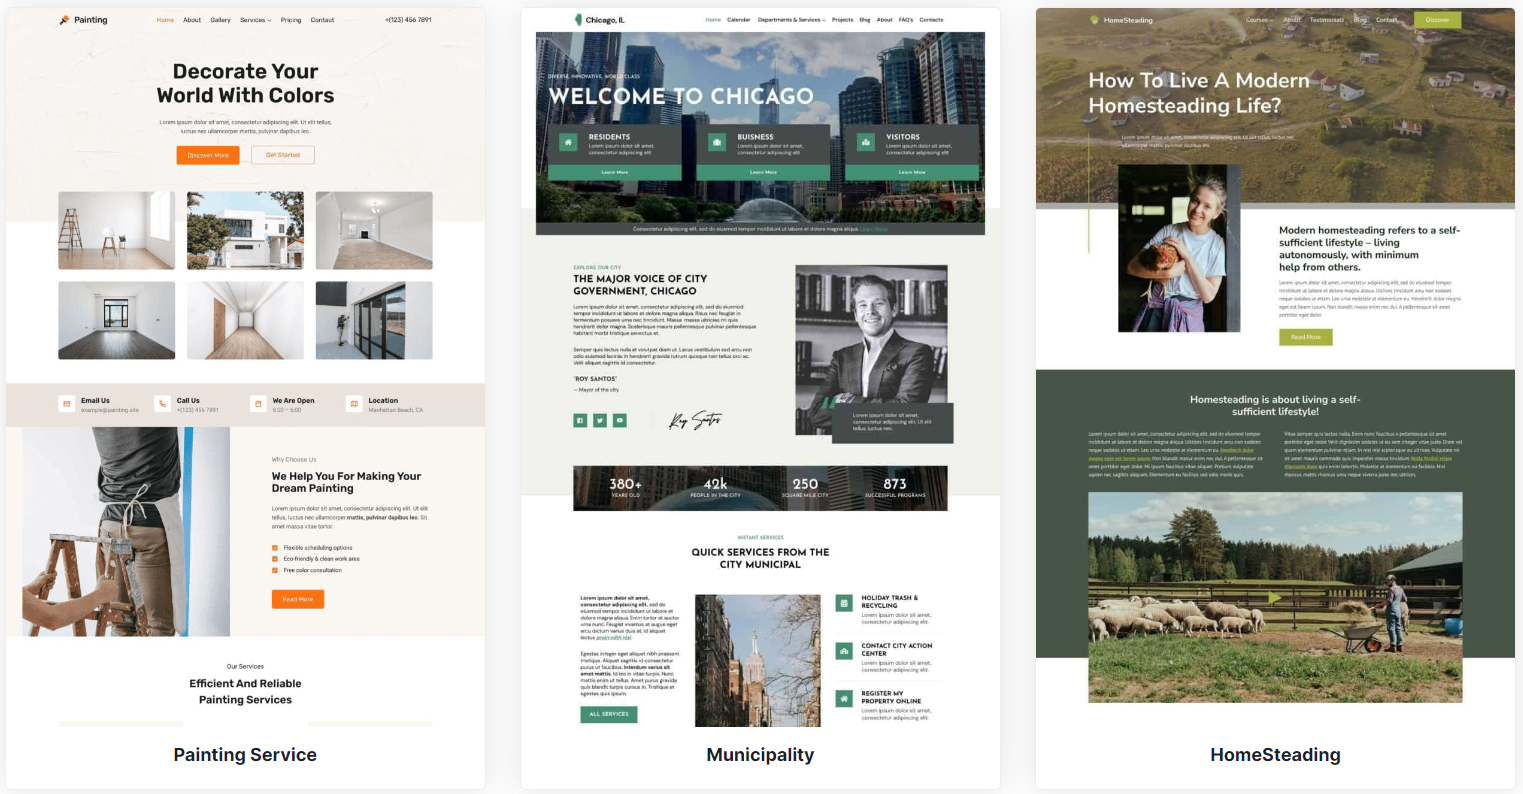The width and height of the screenshot is (1523, 794).
Task: Toggle the Flexible scheduling options checkmark
Action: (275, 548)
